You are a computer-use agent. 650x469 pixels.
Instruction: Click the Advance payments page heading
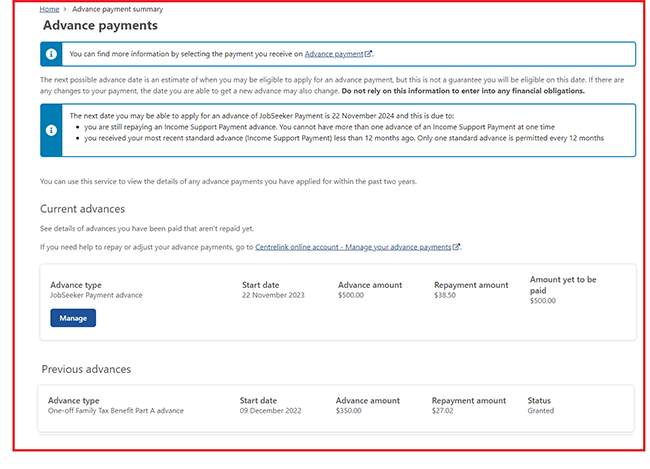tap(99, 25)
